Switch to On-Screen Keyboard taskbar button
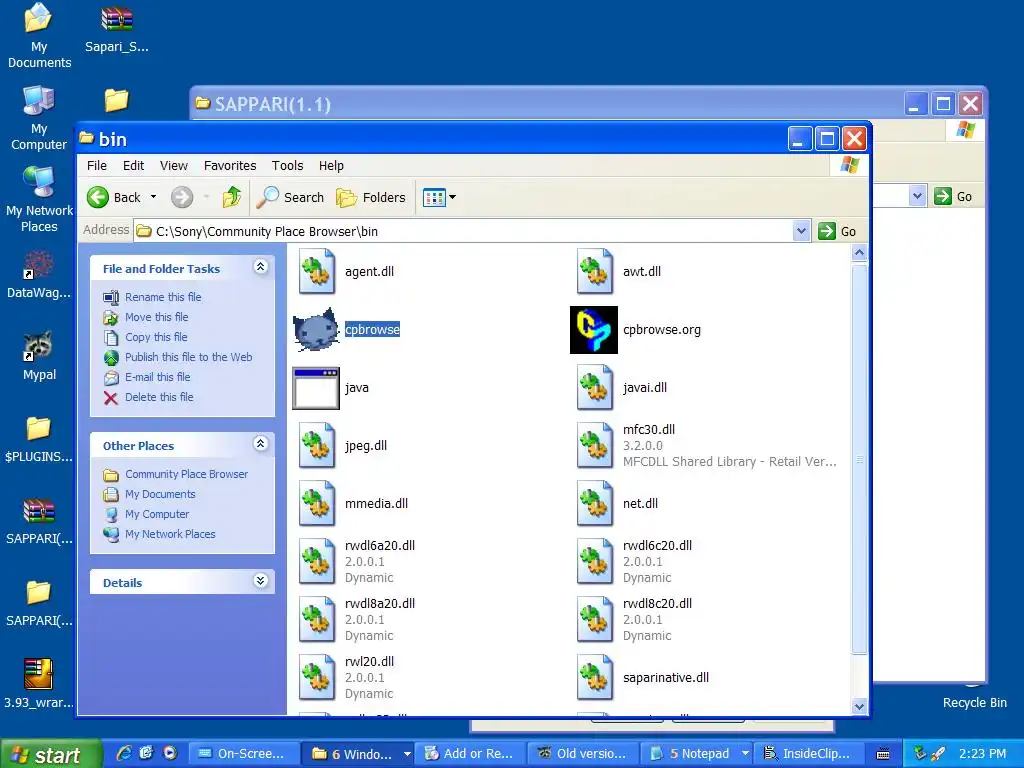The width and height of the screenshot is (1024, 768). [x=244, y=754]
